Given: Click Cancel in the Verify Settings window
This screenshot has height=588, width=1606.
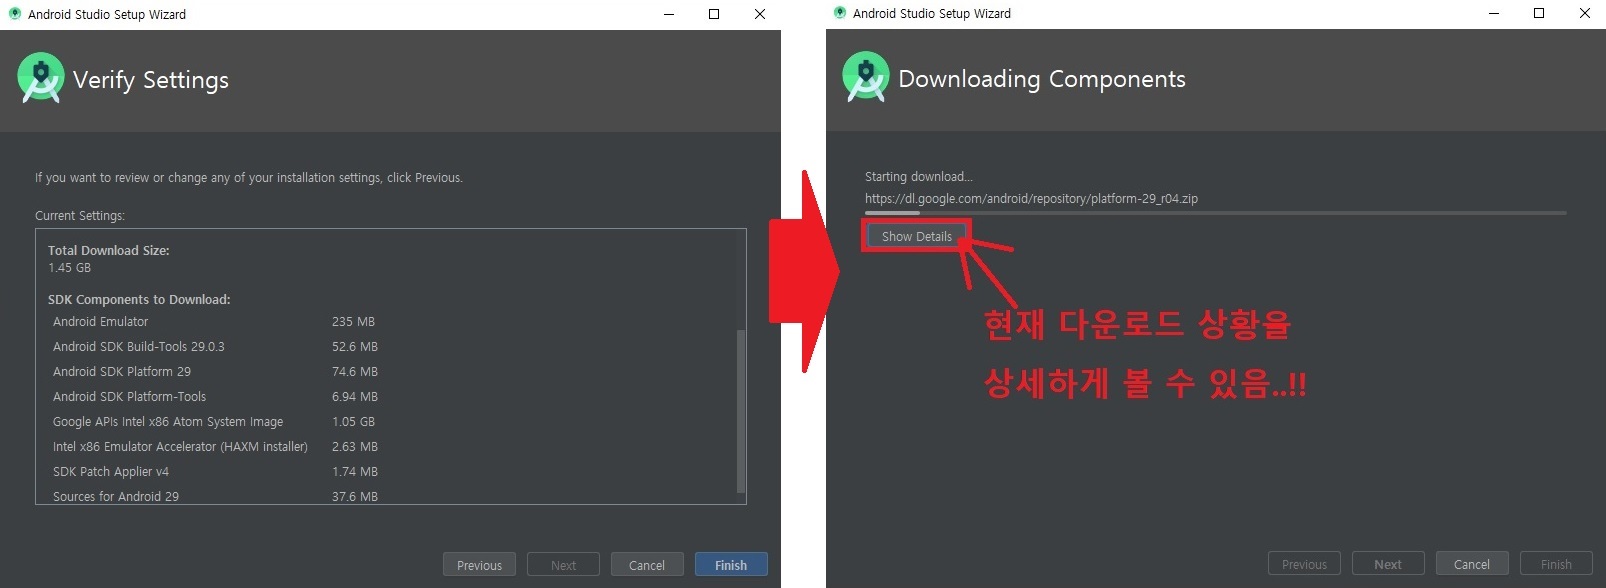Looking at the screenshot, I should click(x=647, y=565).
